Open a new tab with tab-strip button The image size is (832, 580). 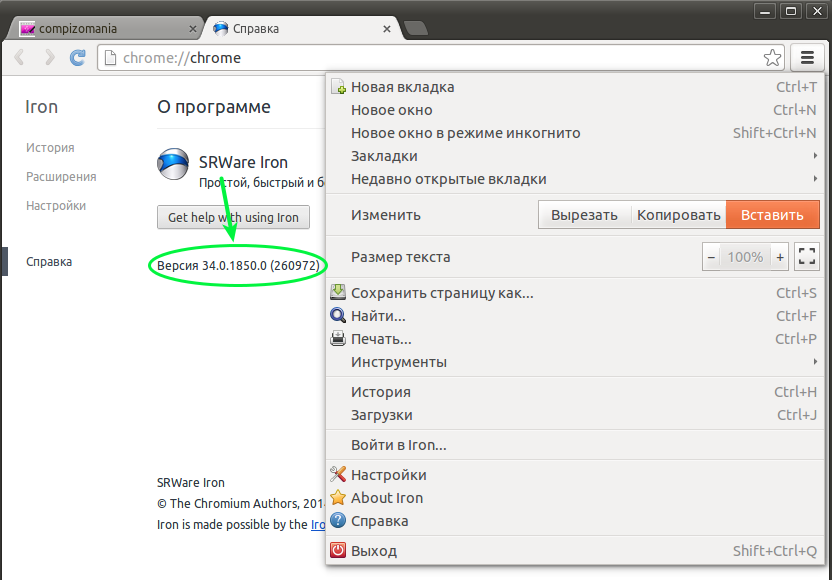click(x=415, y=29)
